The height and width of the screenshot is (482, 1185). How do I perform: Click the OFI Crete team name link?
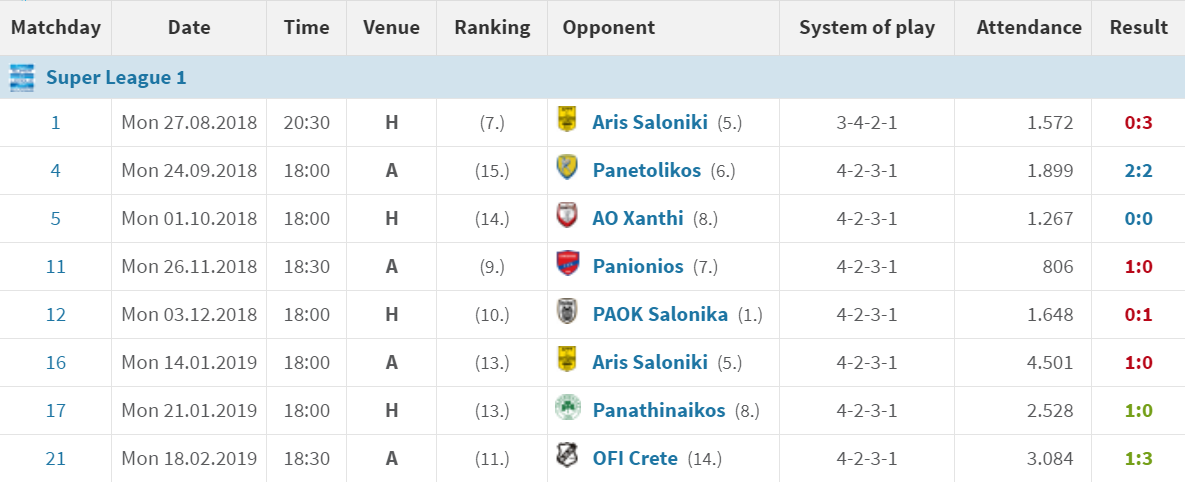click(635, 459)
